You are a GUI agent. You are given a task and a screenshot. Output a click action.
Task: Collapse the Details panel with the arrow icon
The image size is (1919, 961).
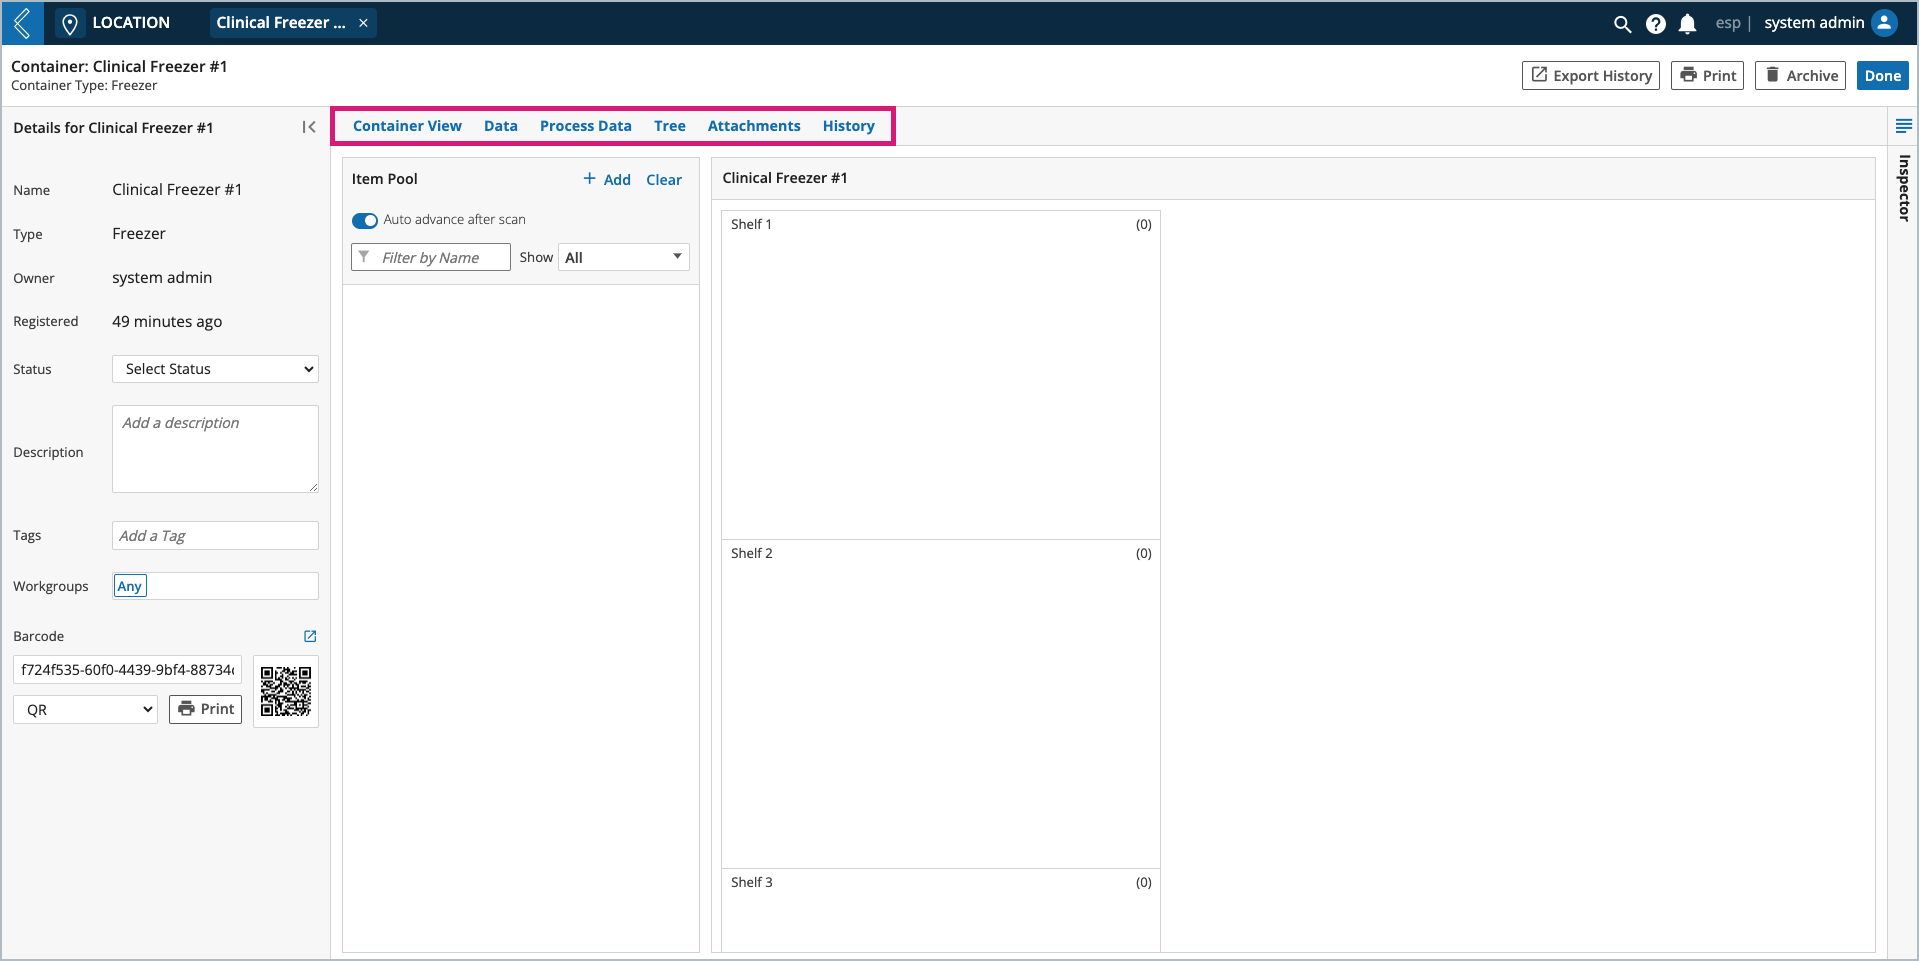pos(309,127)
